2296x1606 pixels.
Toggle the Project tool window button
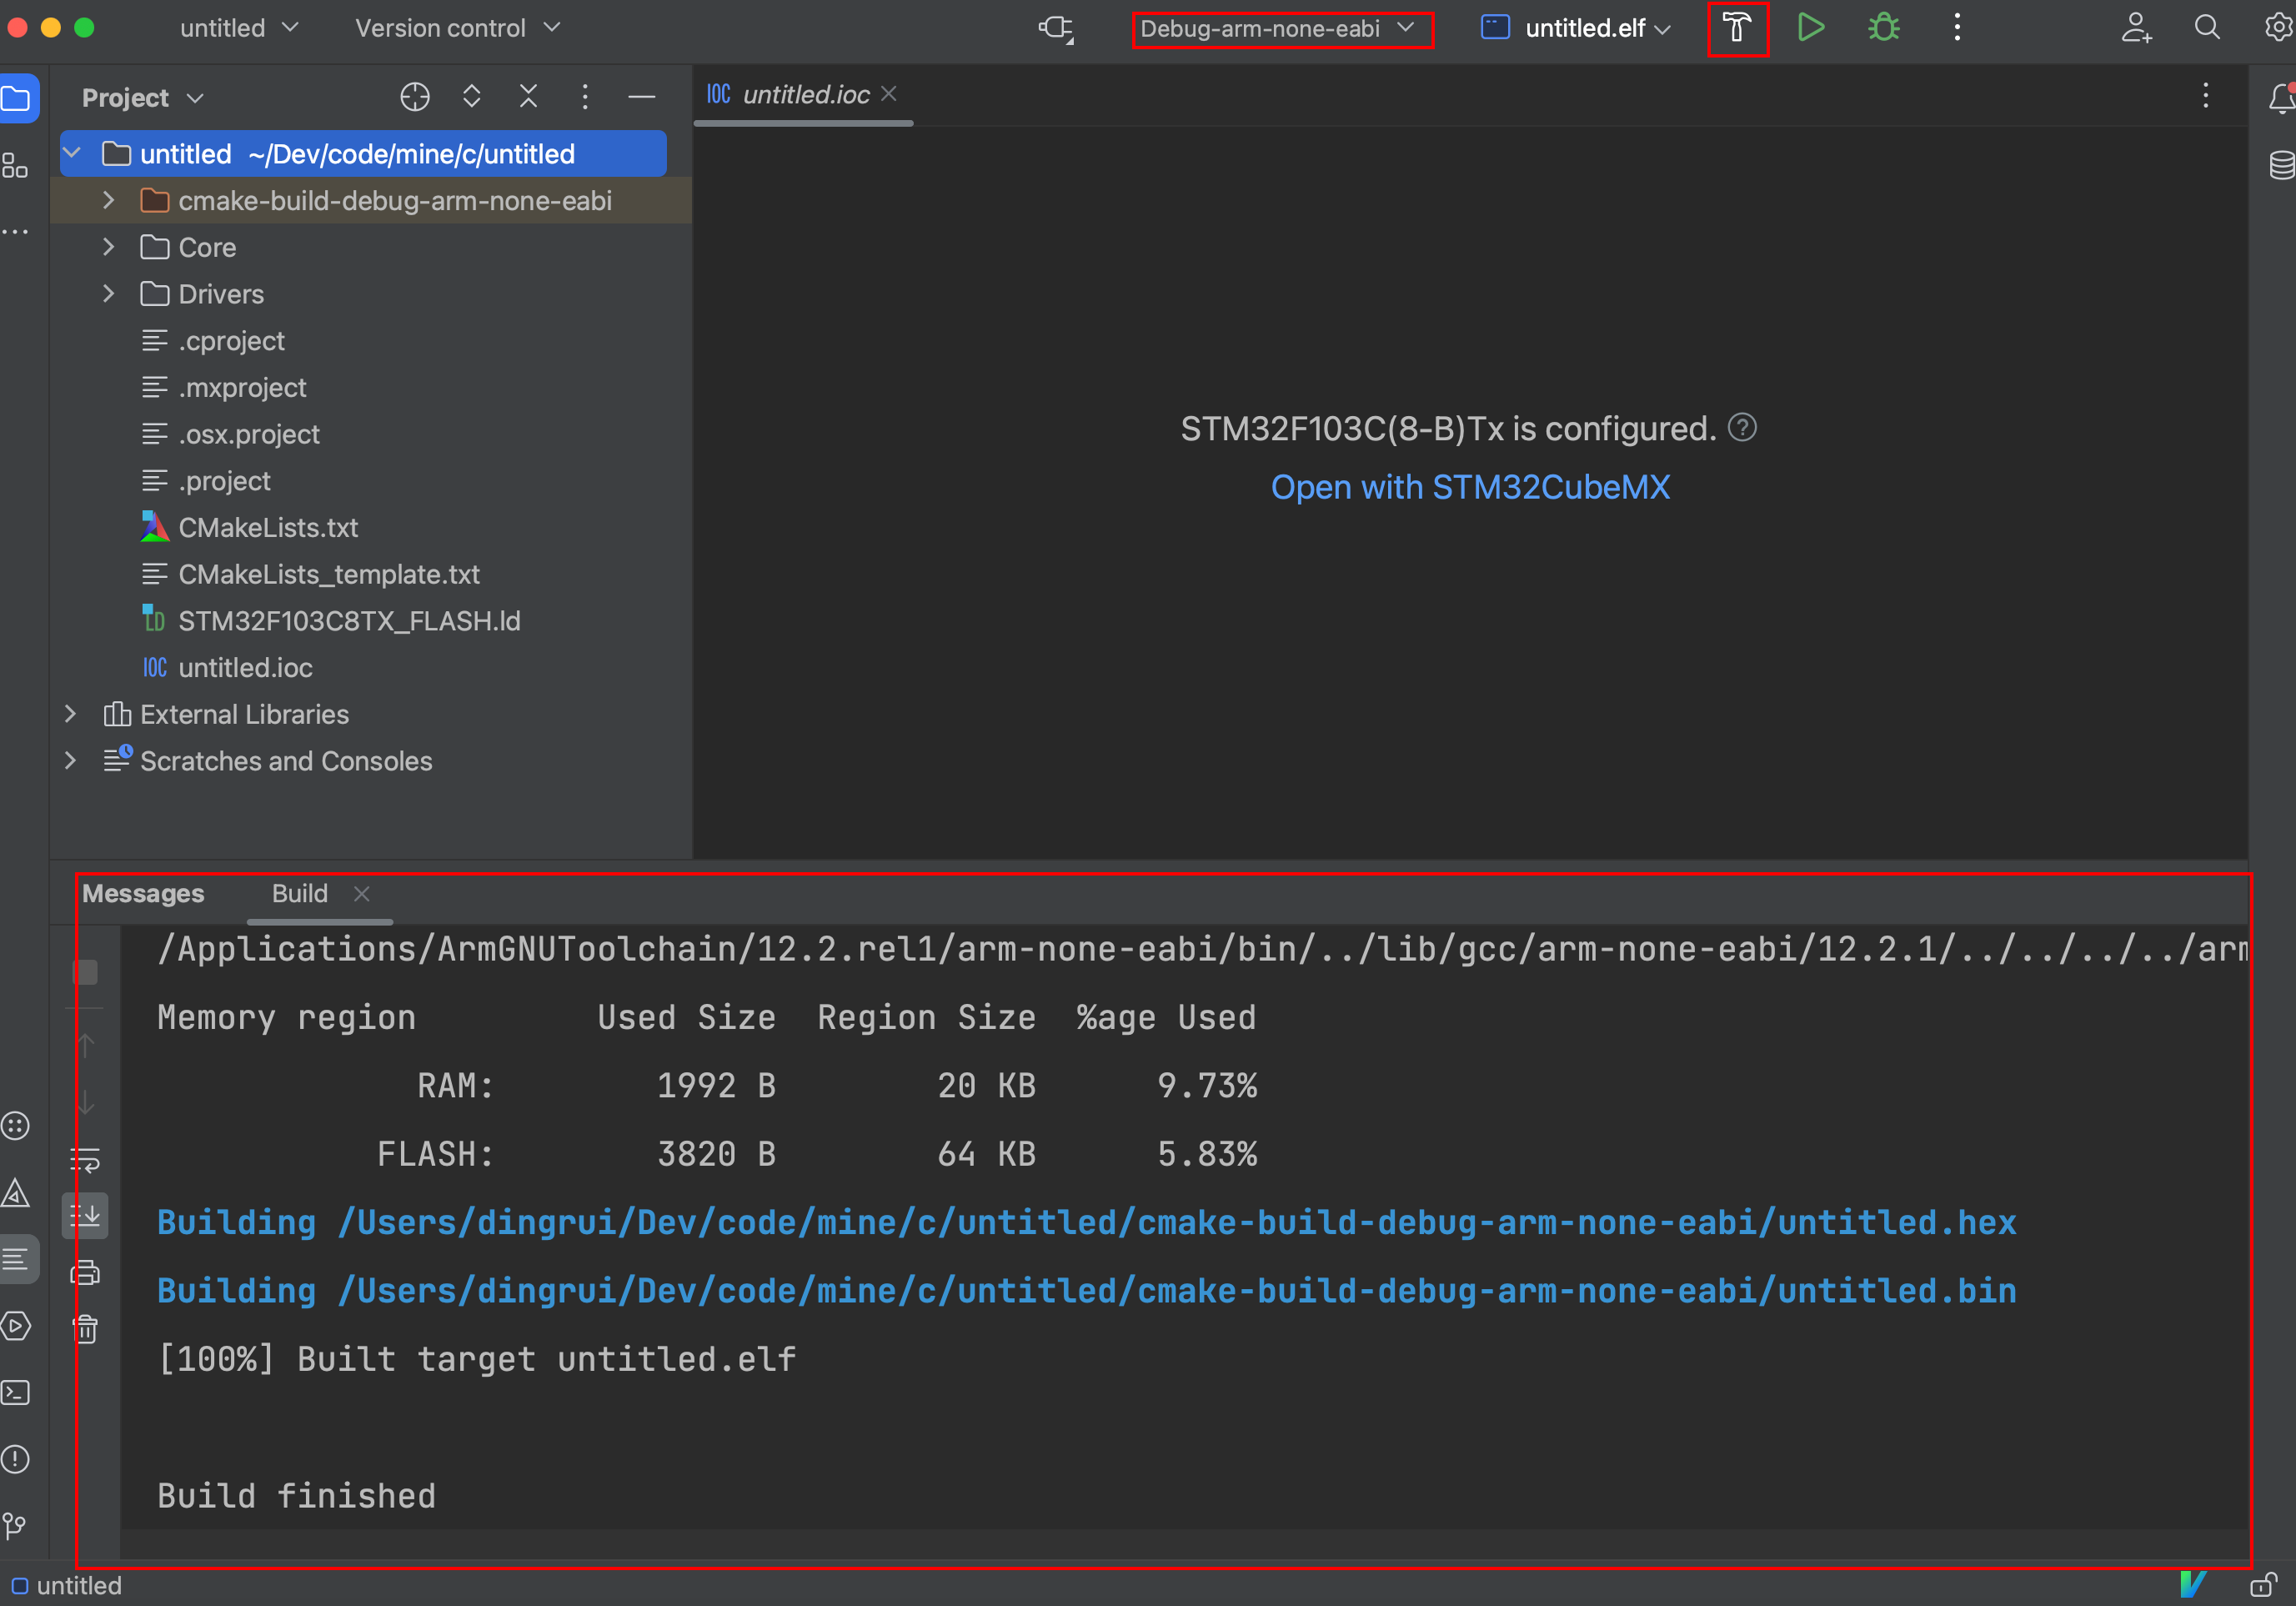(18, 98)
